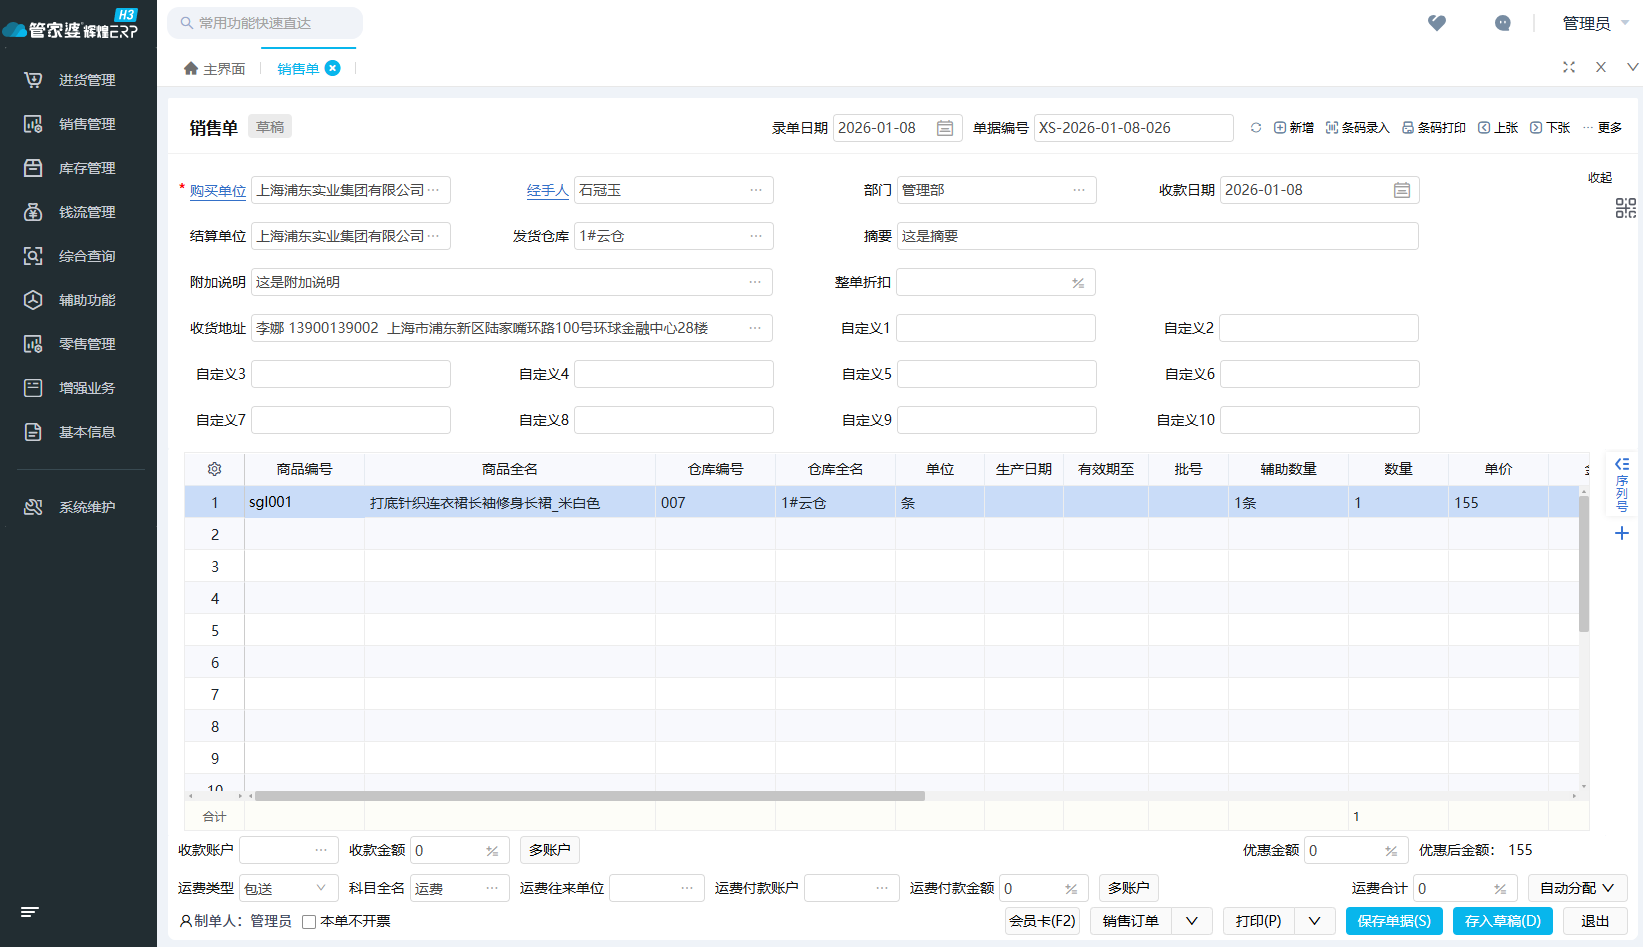
Task: Open the 部门 selection ellipsis
Action: pos(1079,190)
